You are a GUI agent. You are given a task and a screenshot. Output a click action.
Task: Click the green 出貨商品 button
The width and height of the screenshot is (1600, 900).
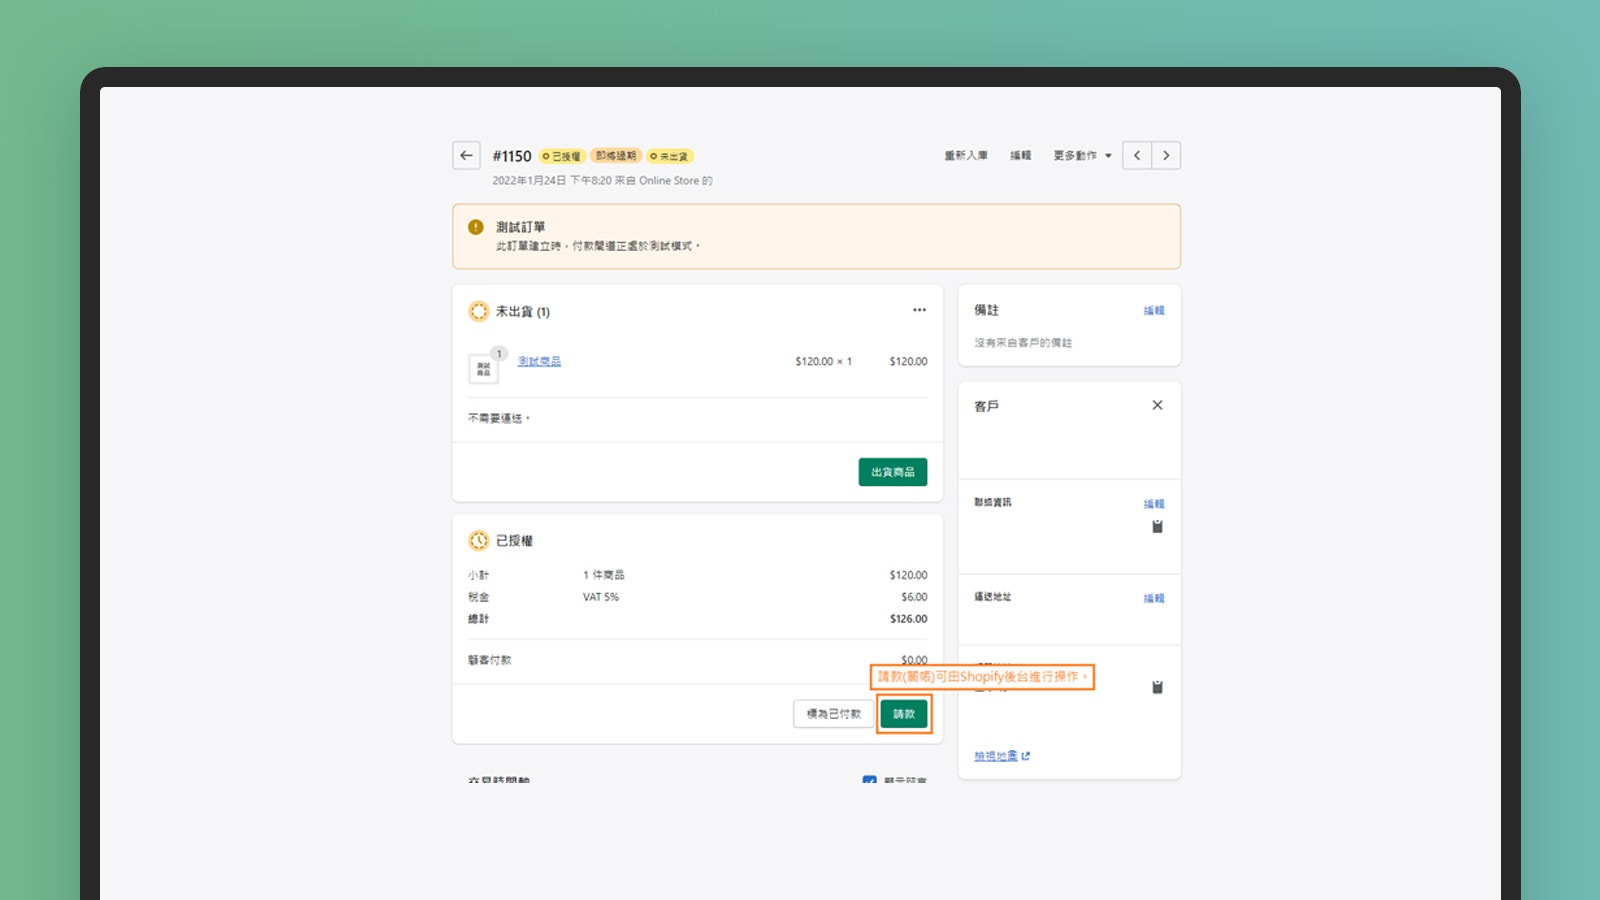[893, 472]
